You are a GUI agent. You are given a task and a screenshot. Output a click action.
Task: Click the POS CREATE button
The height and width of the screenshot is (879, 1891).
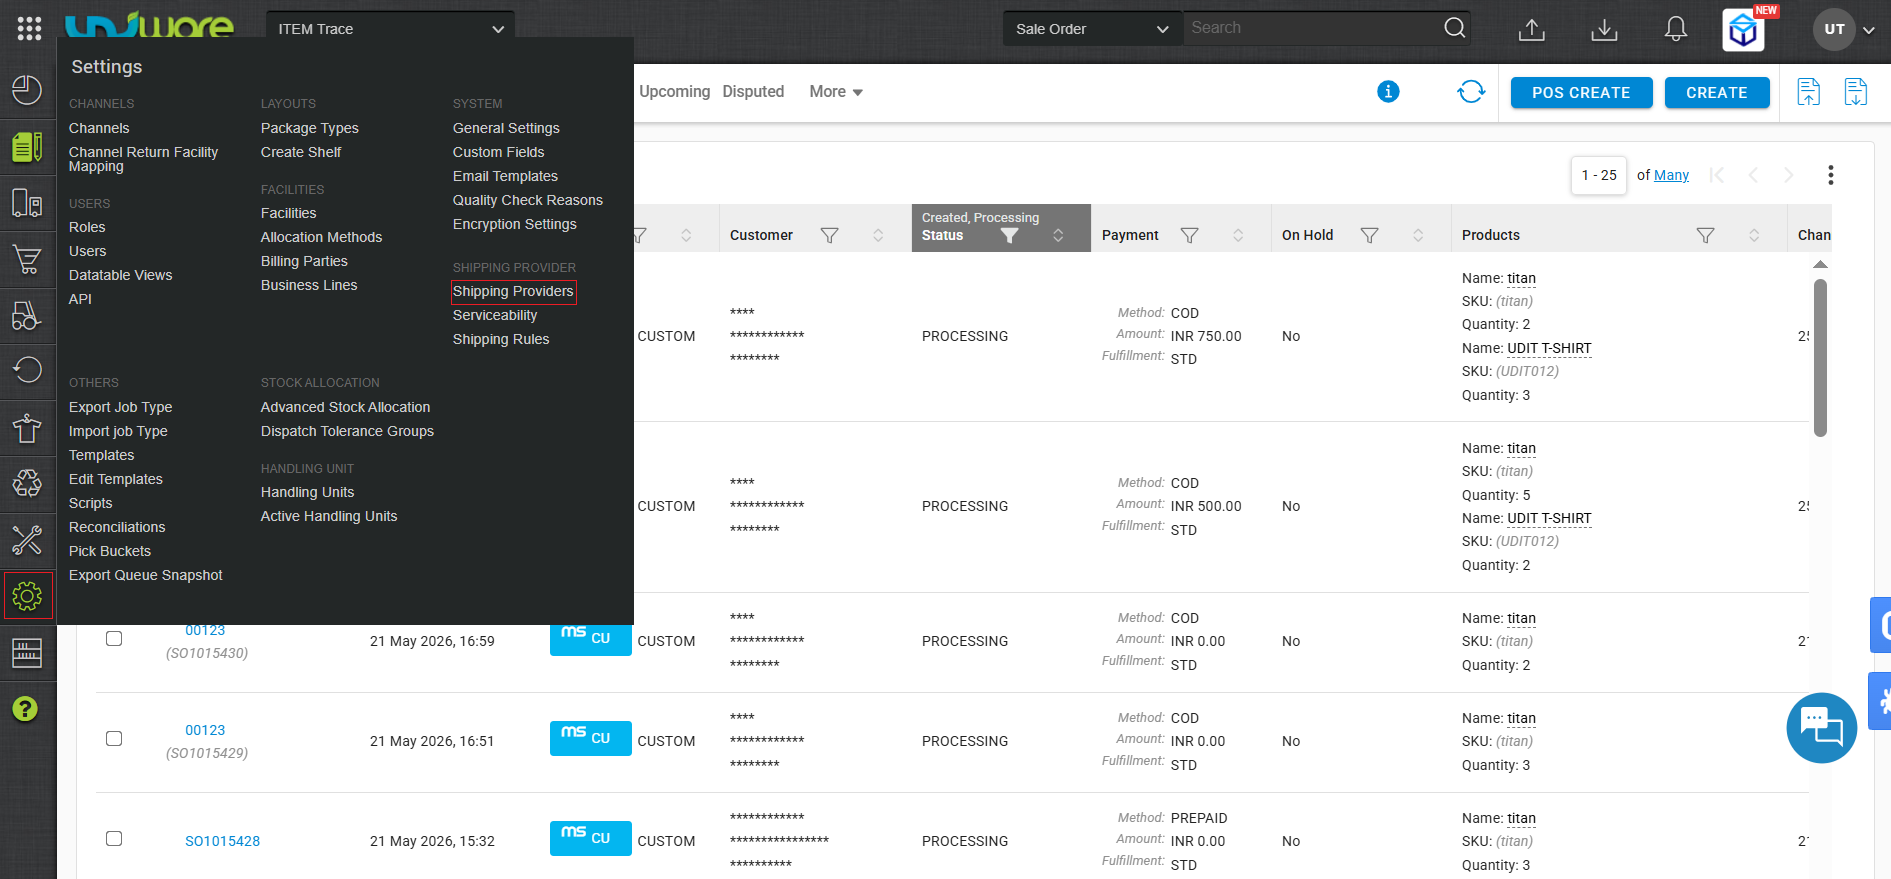click(x=1581, y=92)
